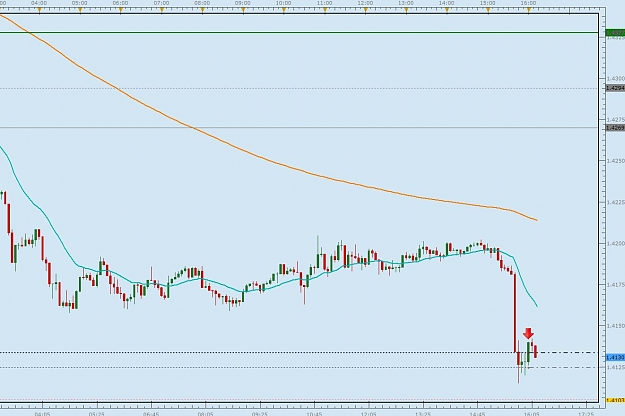Click the 1.4200 price scale value

[615, 243]
